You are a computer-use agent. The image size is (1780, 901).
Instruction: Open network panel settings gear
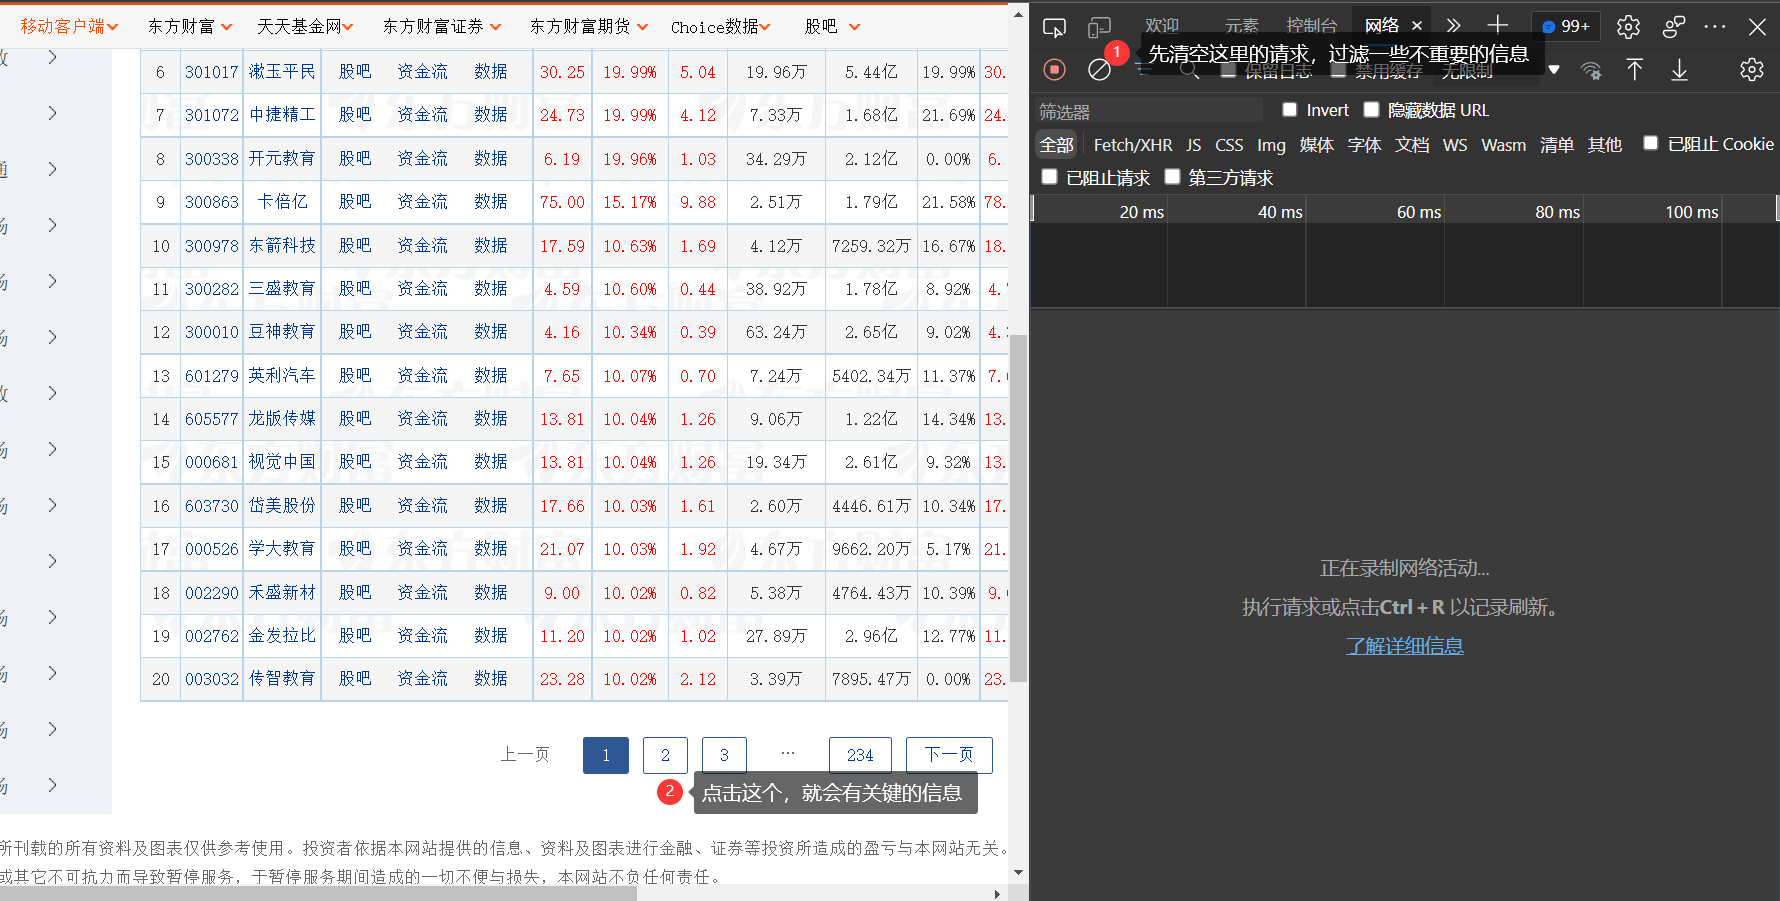point(1751,69)
